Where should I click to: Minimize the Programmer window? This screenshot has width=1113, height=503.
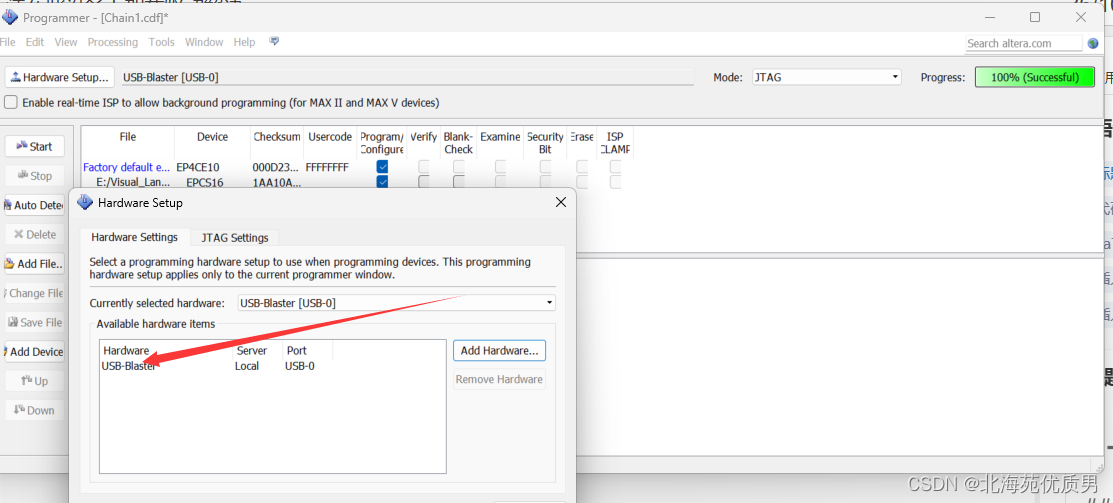tap(989, 17)
